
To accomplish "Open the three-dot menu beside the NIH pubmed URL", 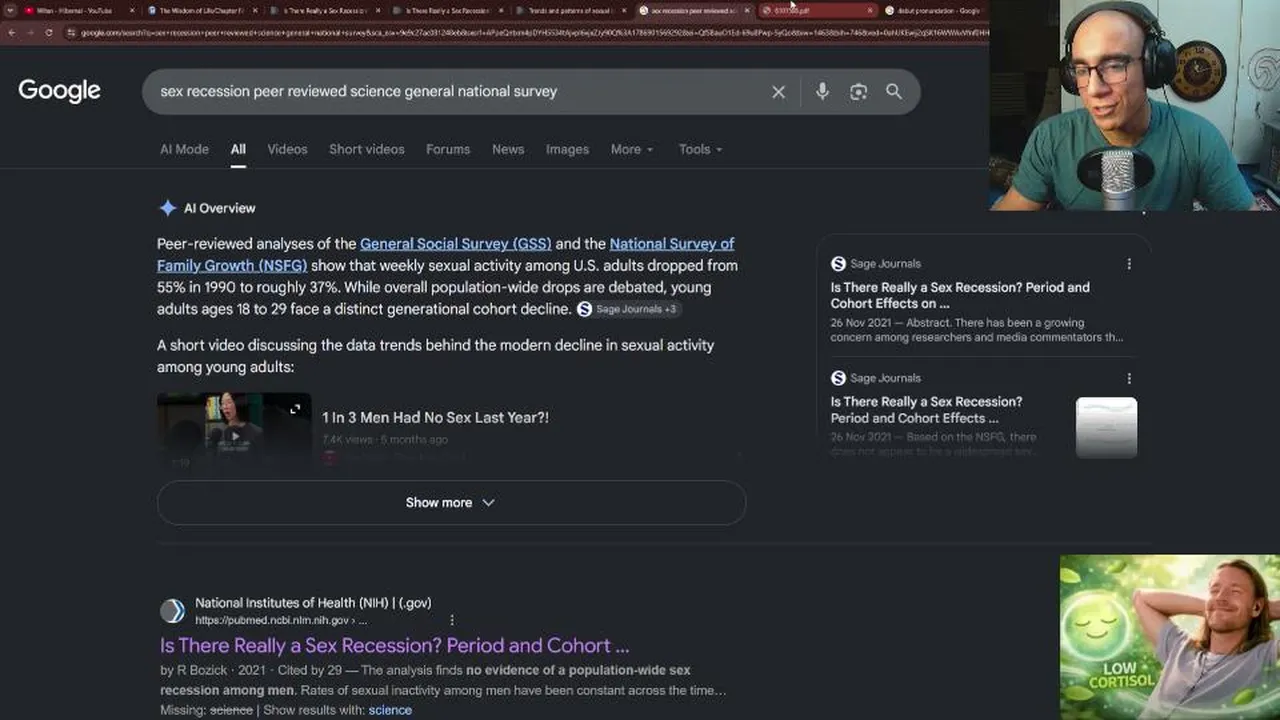I will point(452,620).
